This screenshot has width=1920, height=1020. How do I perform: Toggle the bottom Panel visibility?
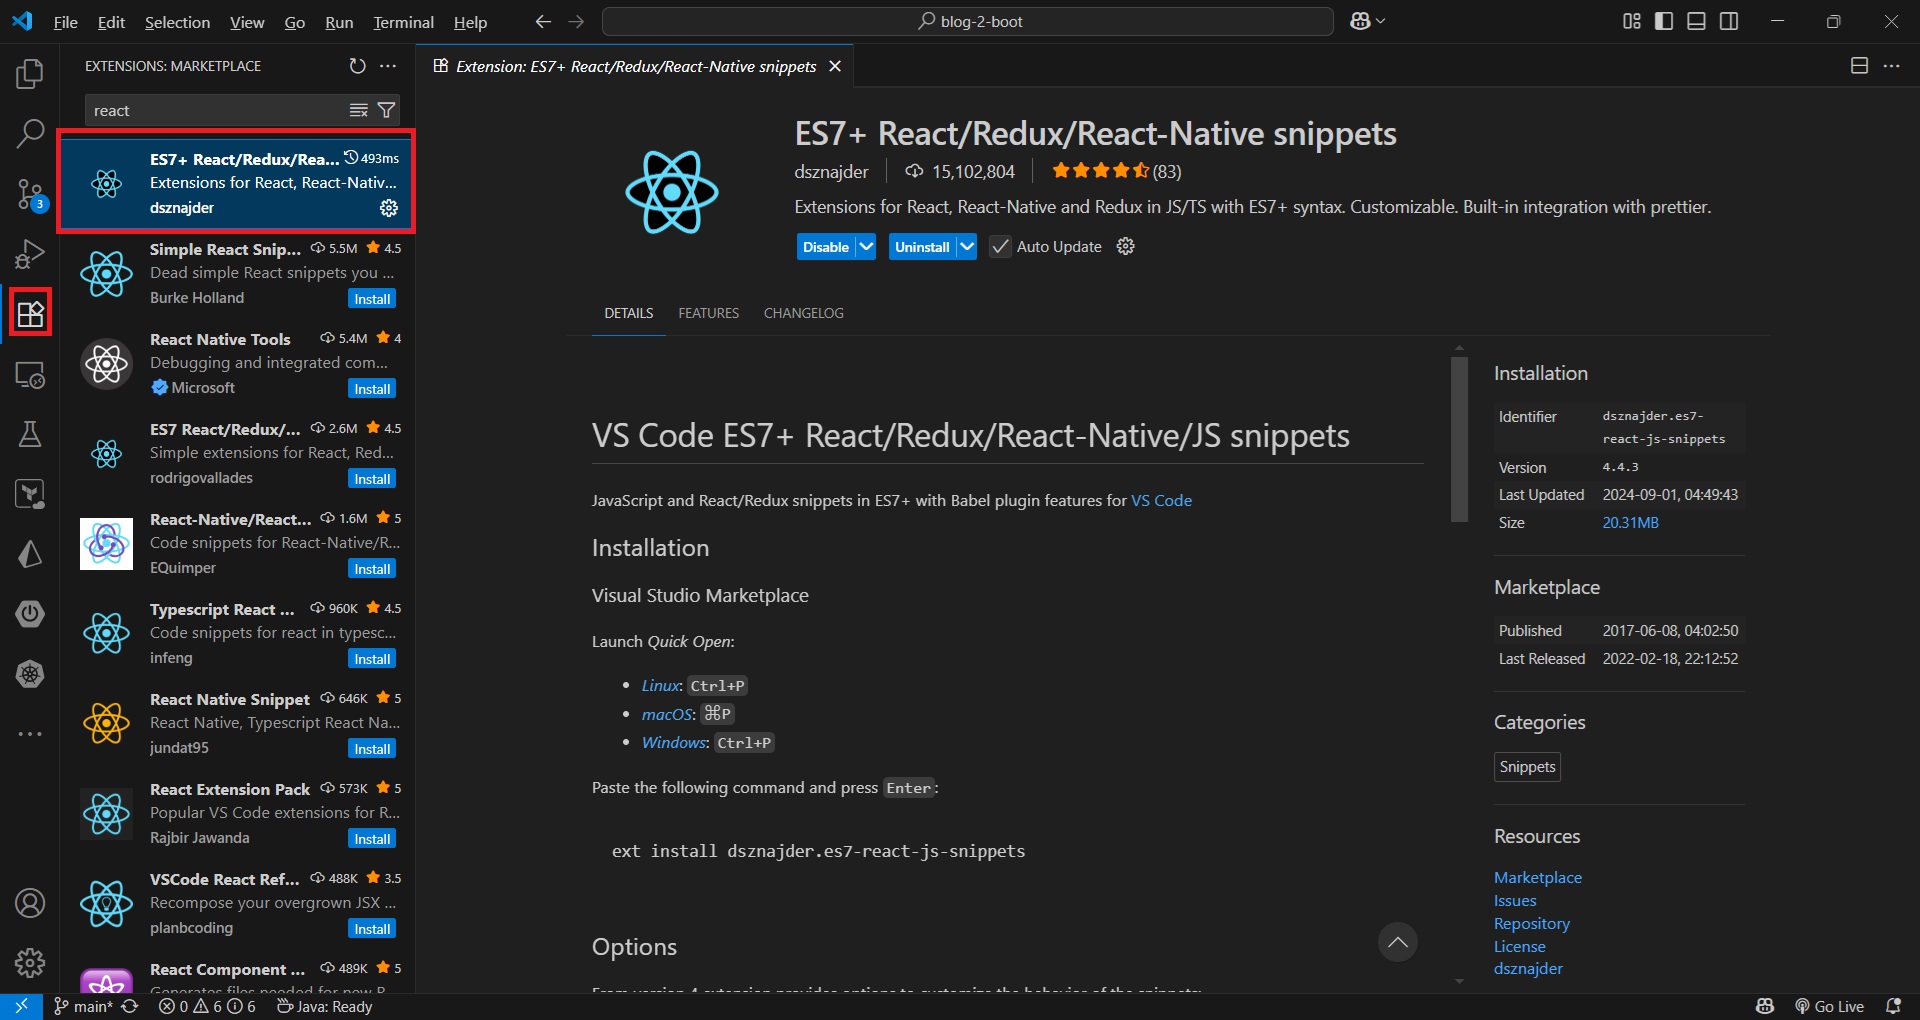click(x=1696, y=21)
